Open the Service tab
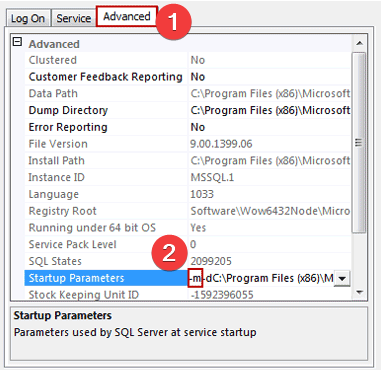Screen dimensions: 381x370 (73, 18)
